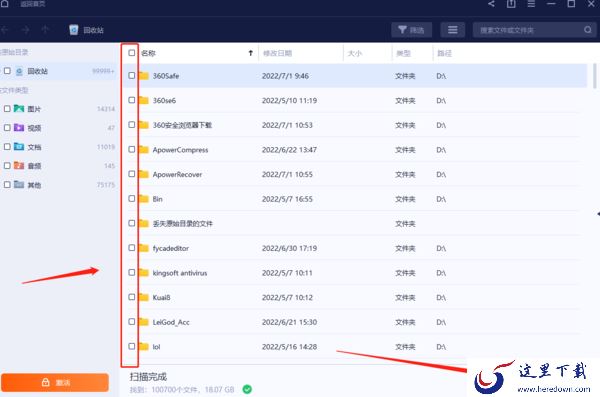Viewport: 600px width, 397px height.
Task: Check the kingsoft antivirus folder checkbox
Action: [x=132, y=272]
